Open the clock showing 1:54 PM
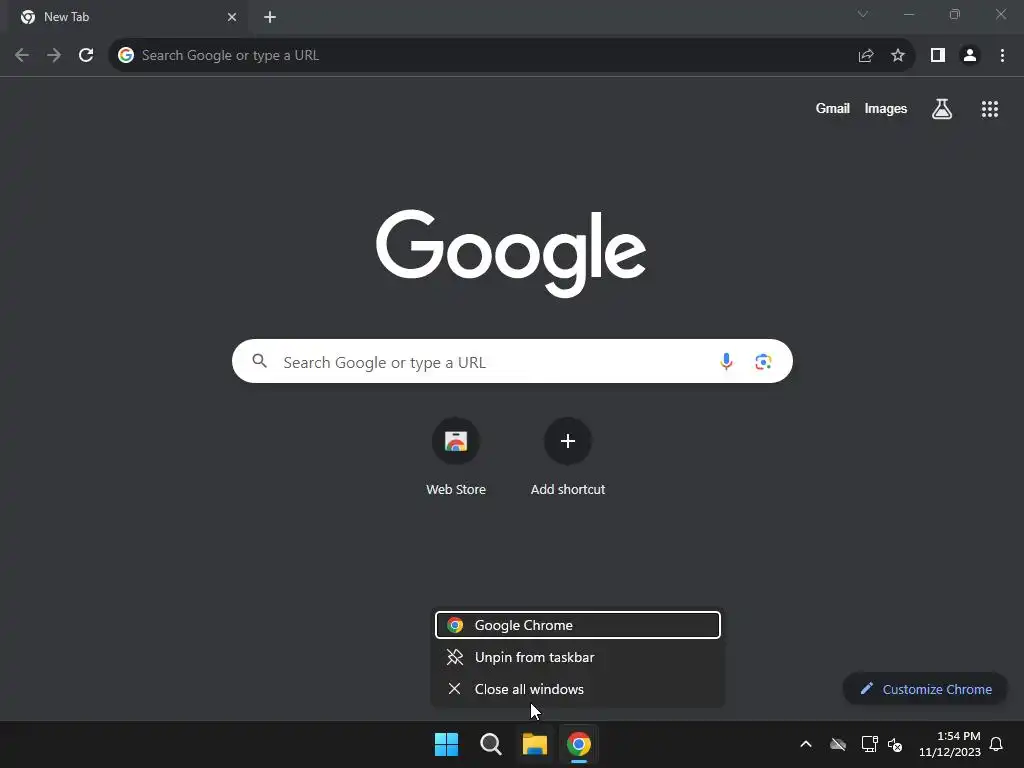Screen dimensions: 1024x768 tap(950, 744)
